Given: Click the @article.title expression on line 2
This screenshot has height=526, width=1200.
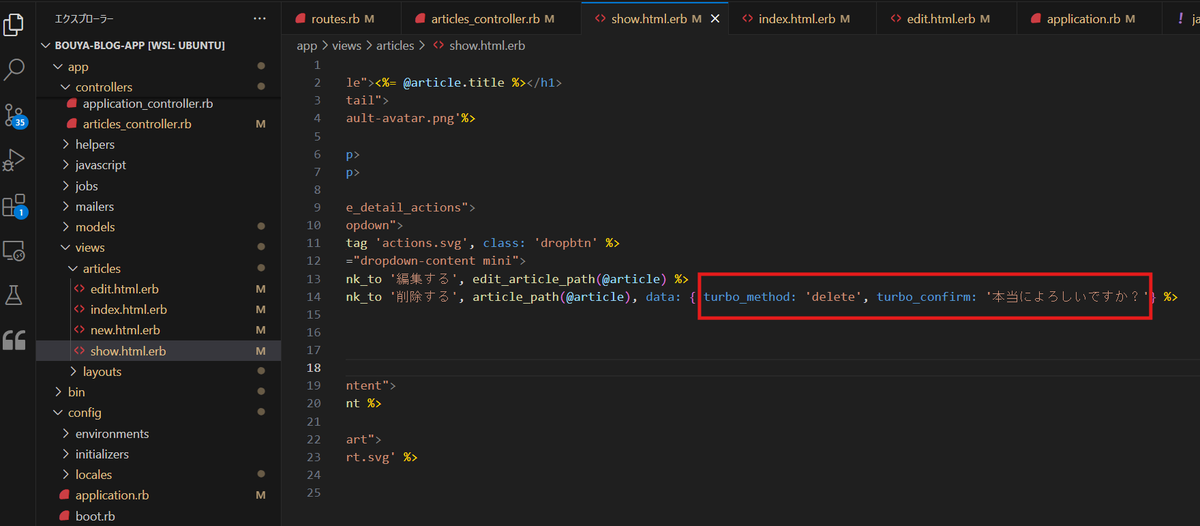Looking at the screenshot, I should tap(456, 83).
